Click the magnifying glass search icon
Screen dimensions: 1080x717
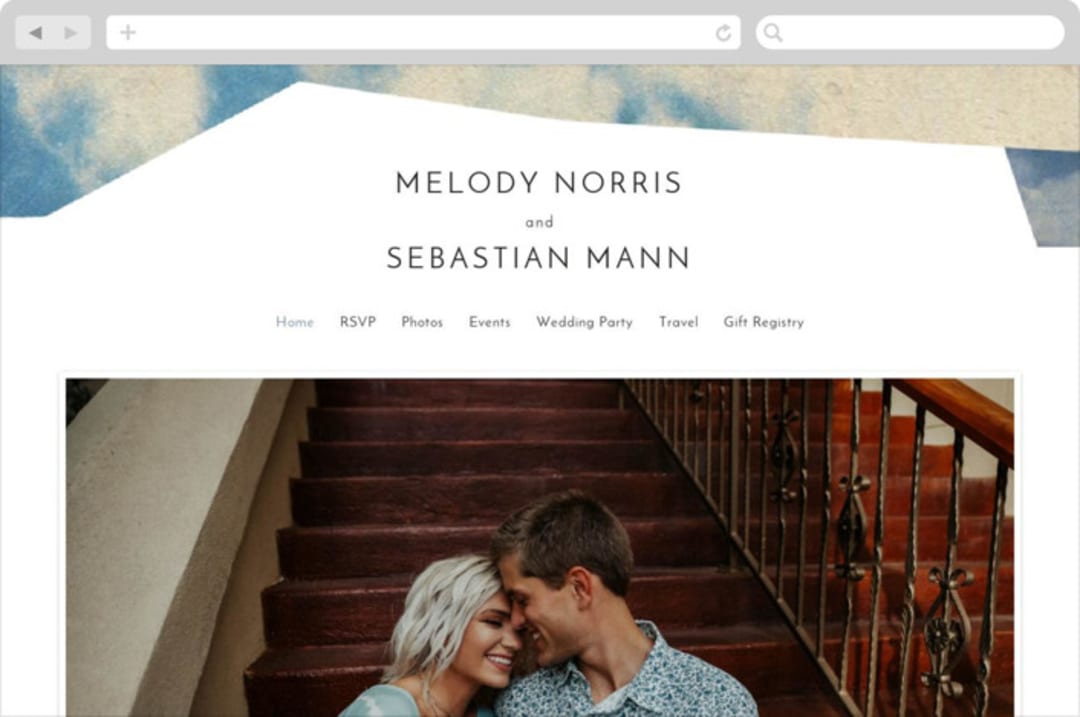click(773, 32)
